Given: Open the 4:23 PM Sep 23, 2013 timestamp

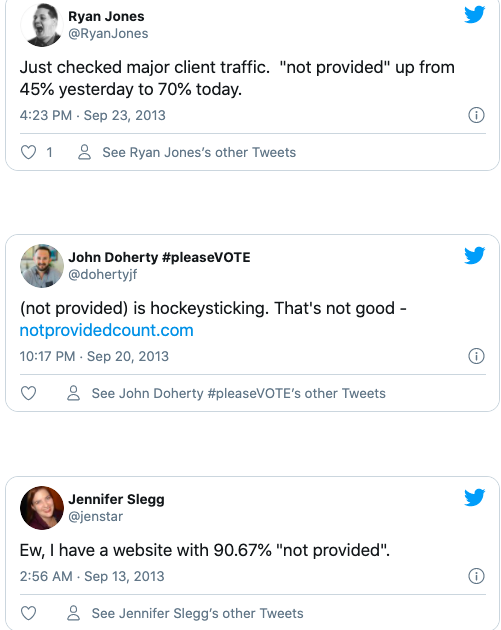Looking at the screenshot, I should point(93,115).
